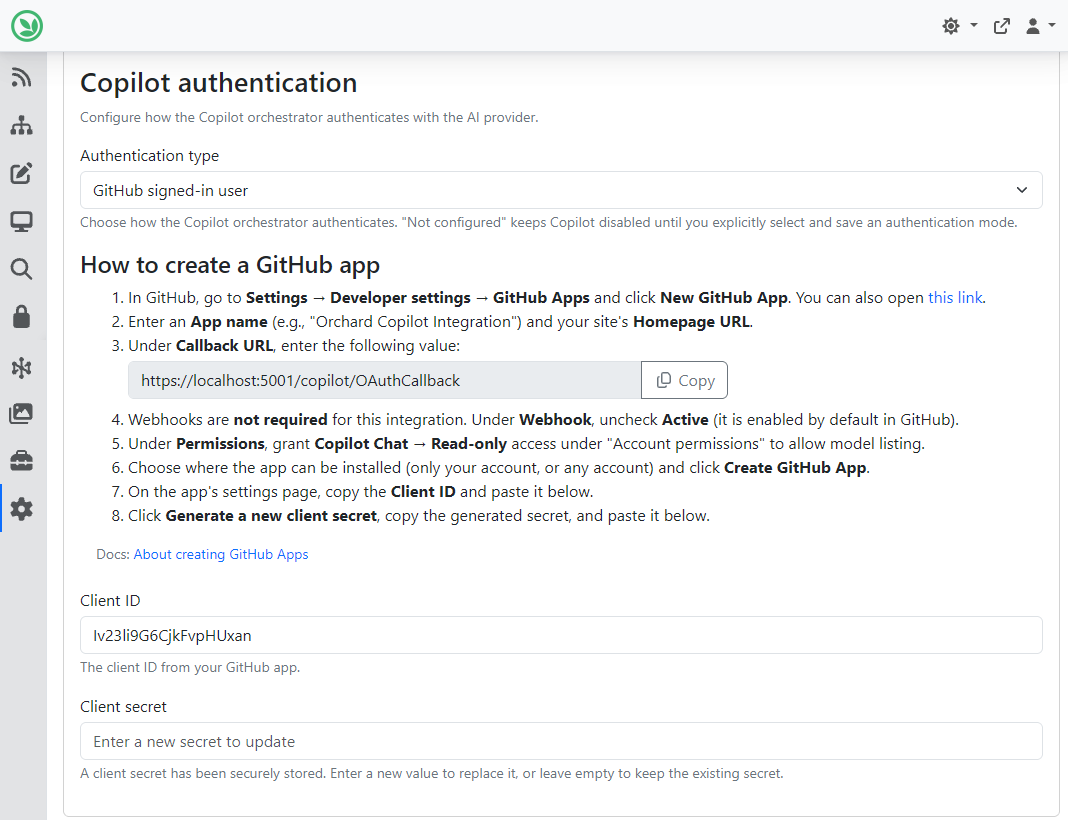Image resolution: width=1068 pixels, height=820 pixels.
Task: Click the Client ID input field
Action: [x=561, y=635]
